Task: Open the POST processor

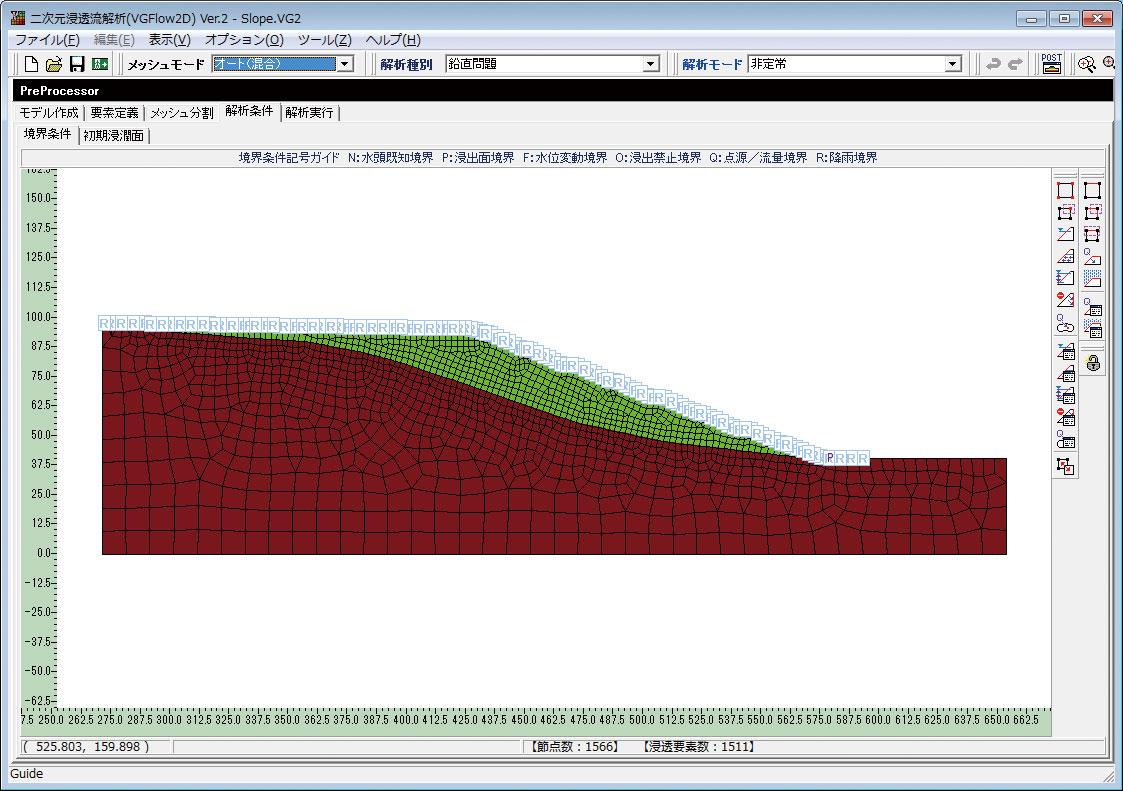Action: (x=1051, y=64)
